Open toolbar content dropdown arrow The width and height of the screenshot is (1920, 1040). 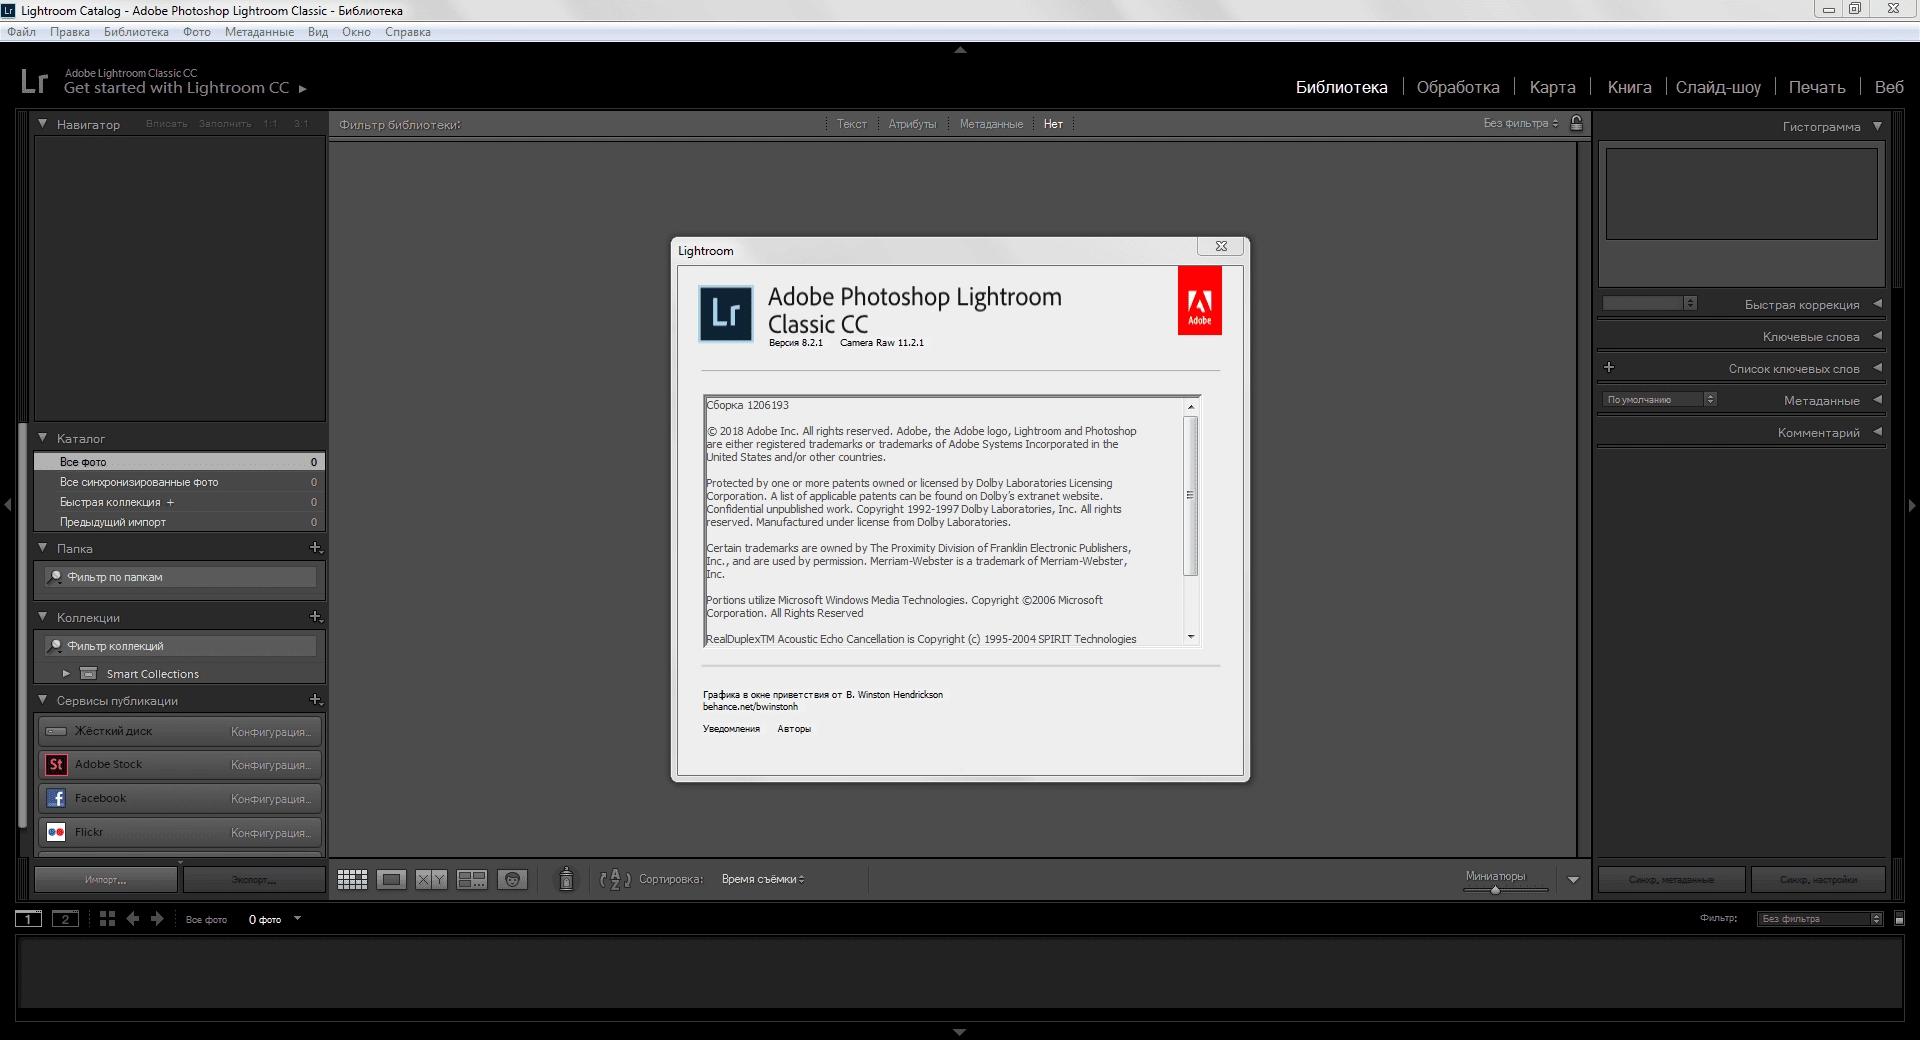point(1573,880)
